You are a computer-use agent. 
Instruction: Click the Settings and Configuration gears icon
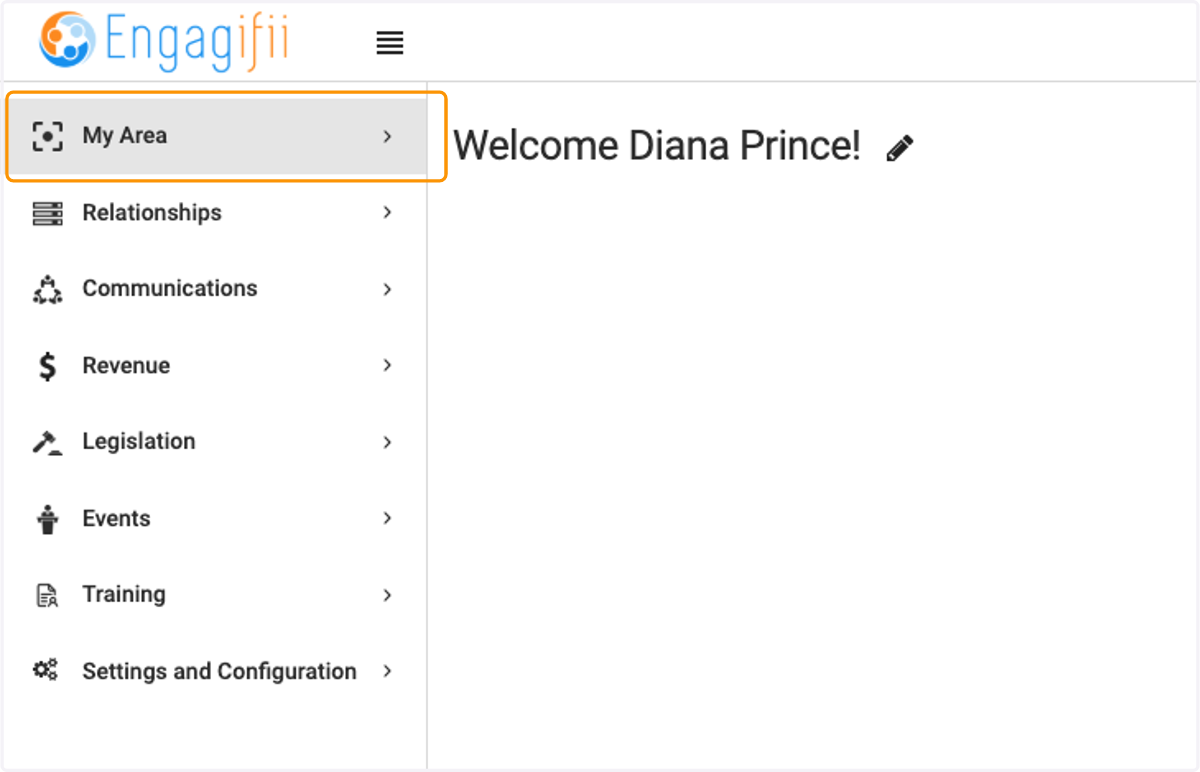coord(46,671)
